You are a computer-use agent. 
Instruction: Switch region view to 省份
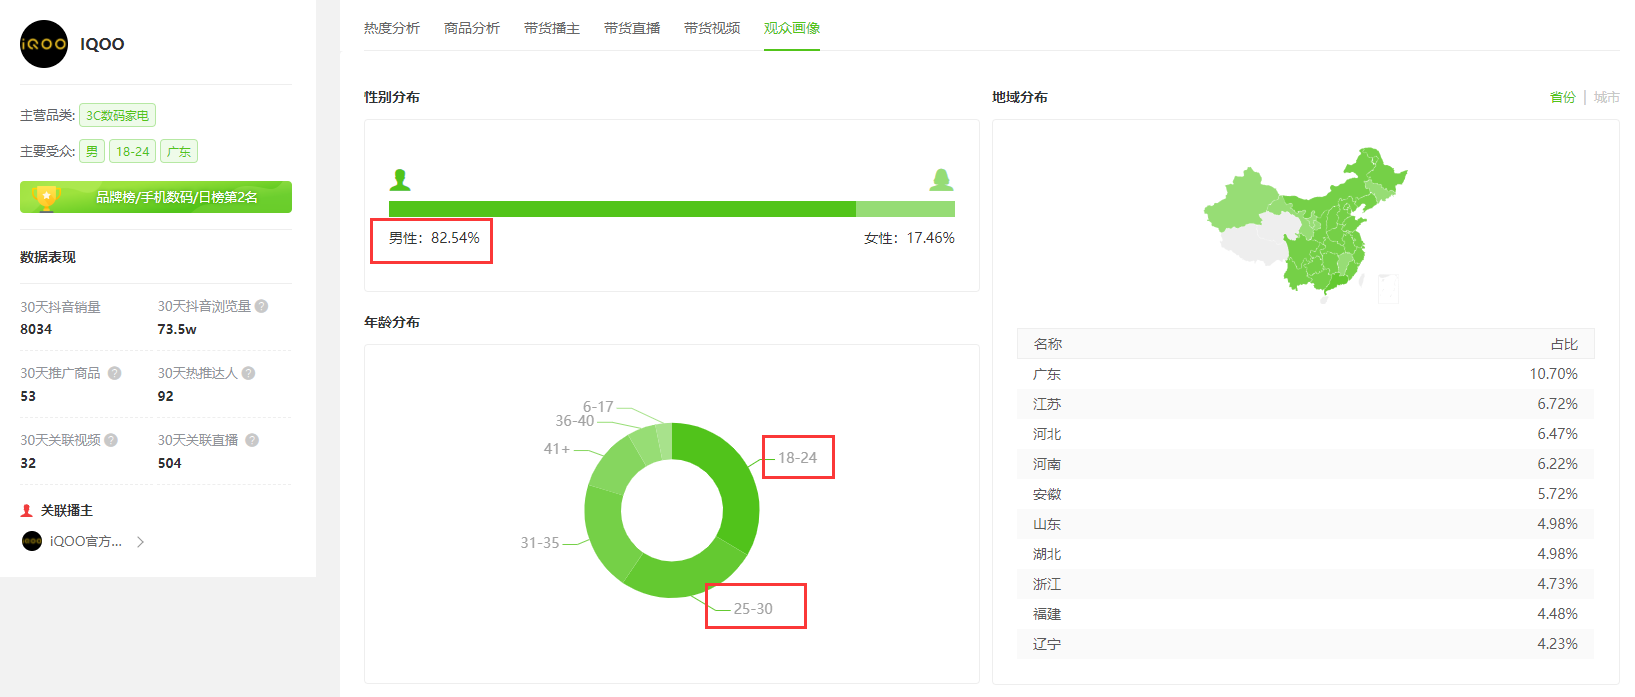coord(1563,97)
